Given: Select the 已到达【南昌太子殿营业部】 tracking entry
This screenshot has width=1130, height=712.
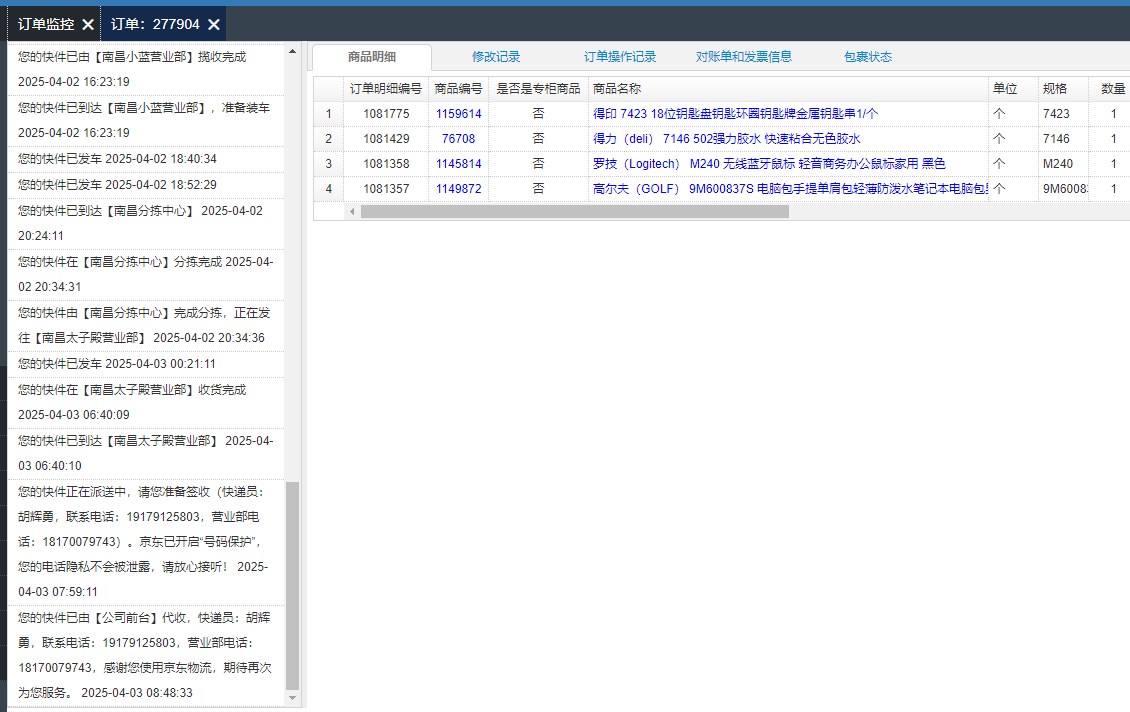Looking at the screenshot, I should coord(146,454).
